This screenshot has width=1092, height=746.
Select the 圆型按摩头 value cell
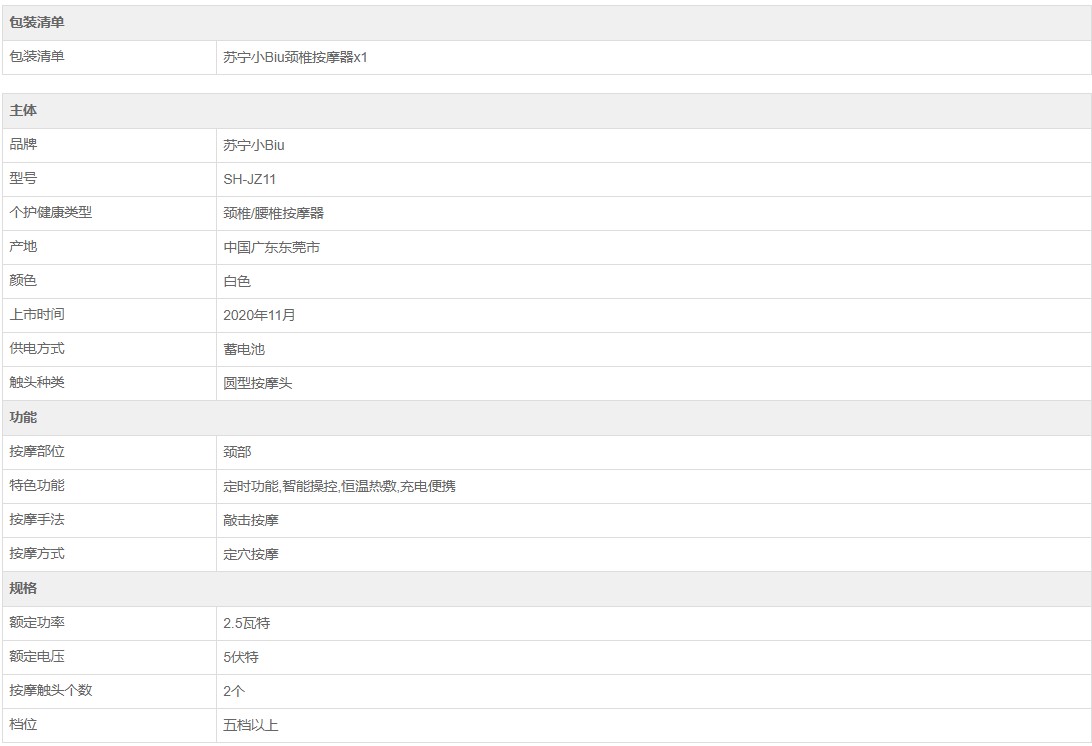258,383
